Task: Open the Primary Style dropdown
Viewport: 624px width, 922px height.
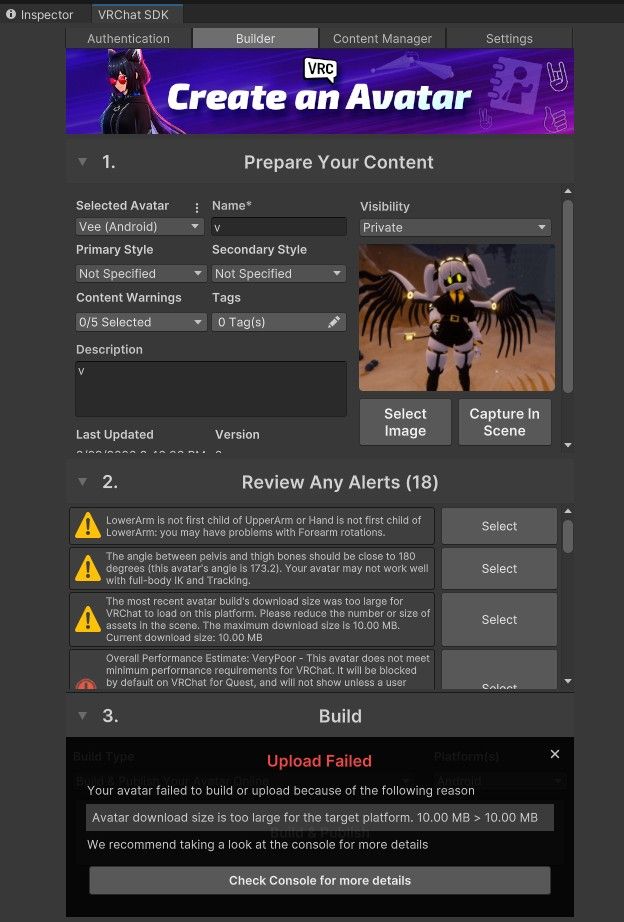Action: 141,273
